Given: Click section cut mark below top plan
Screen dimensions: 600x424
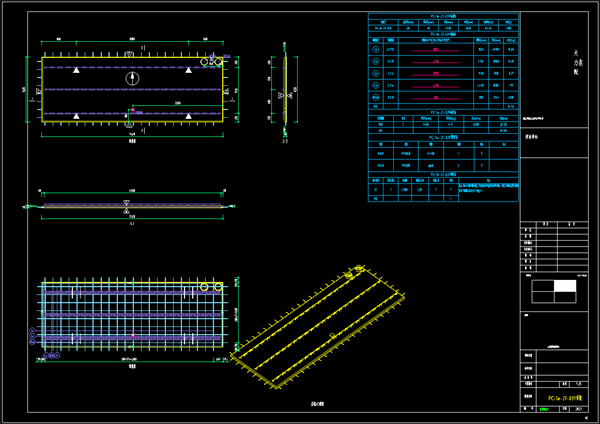Looking at the screenshot, I should (142, 130).
